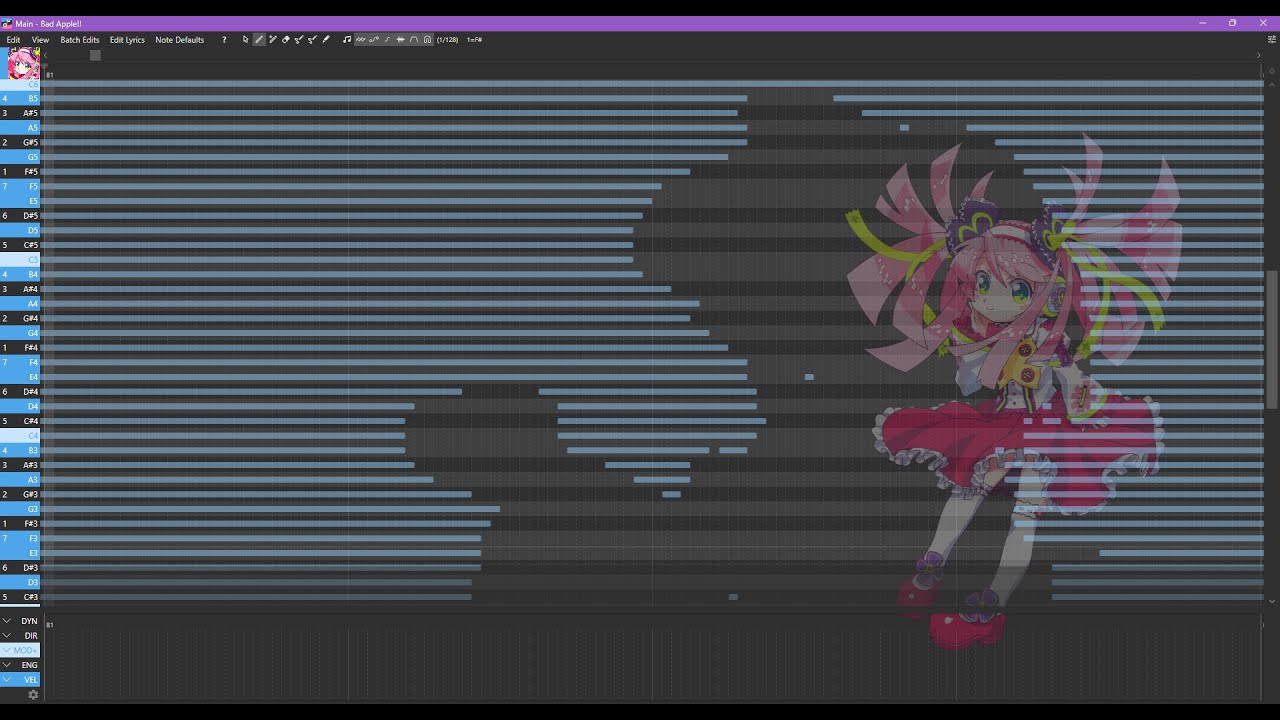Open the Edit menu
1280x720 pixels.
pos(13,40)
